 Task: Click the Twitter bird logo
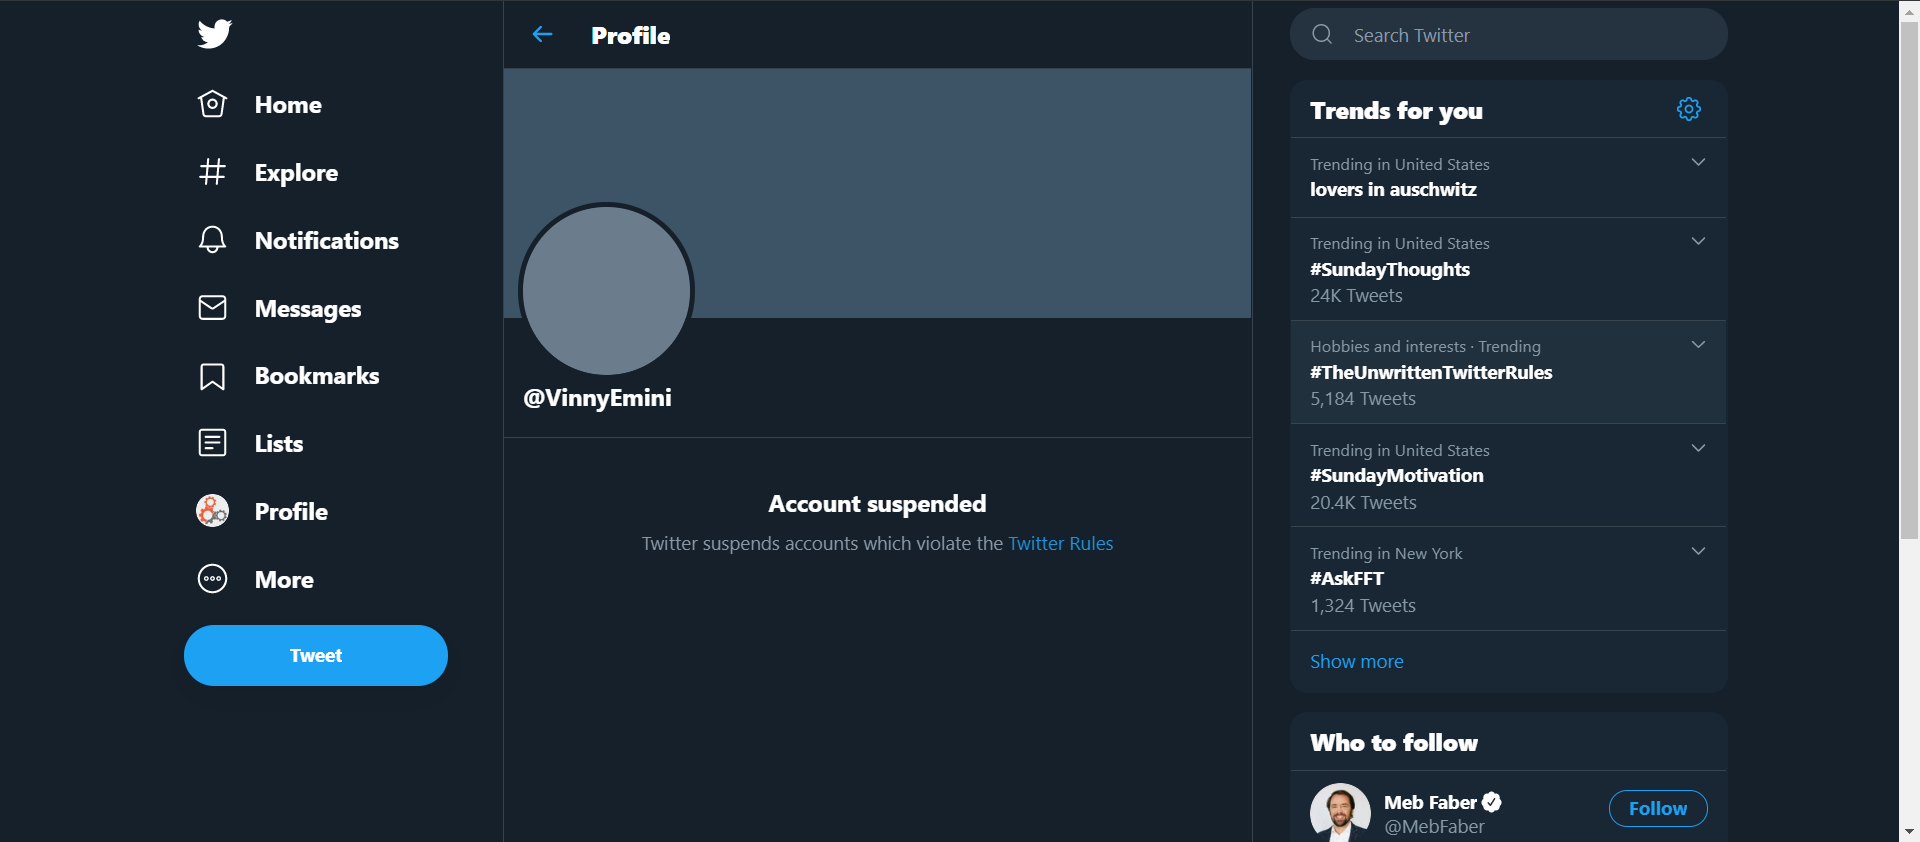click(x=214, y=34)
